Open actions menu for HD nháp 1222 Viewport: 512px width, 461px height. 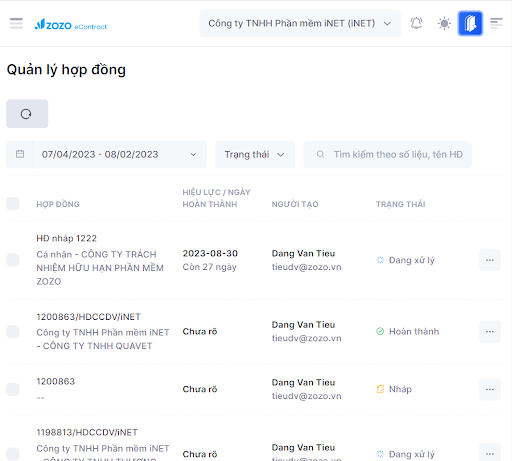click(x=490, y=260)
